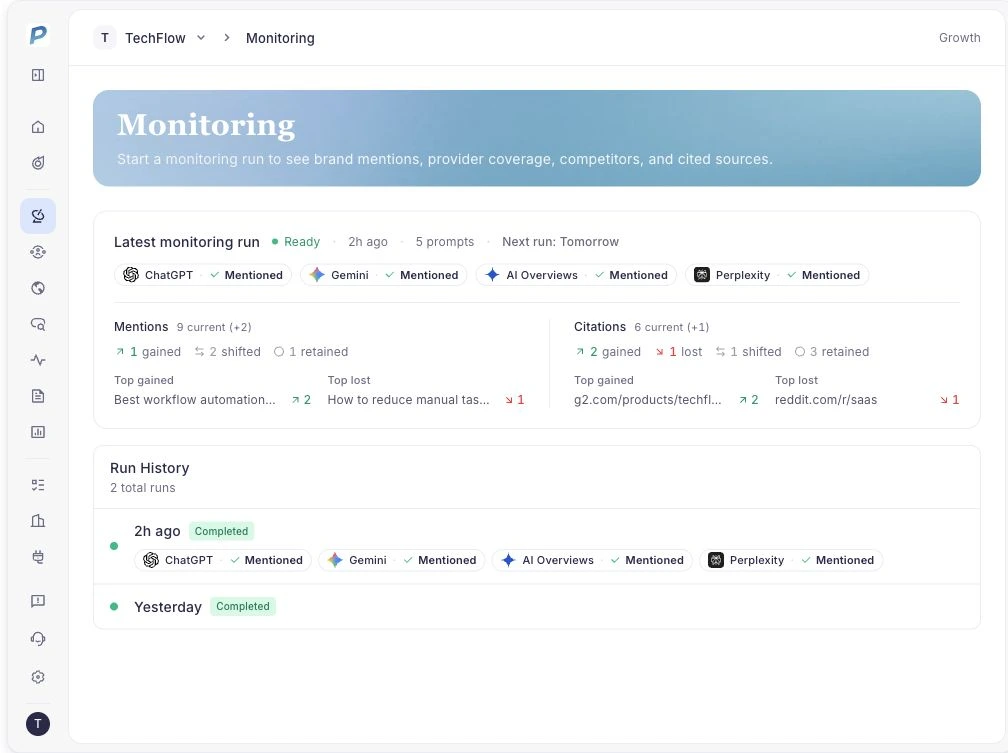Image resolution: width=1008 pixels, height=753 pixels.
Task: Click 'Mentions 9 current (+2)' heading
Action: click(183, 327)
